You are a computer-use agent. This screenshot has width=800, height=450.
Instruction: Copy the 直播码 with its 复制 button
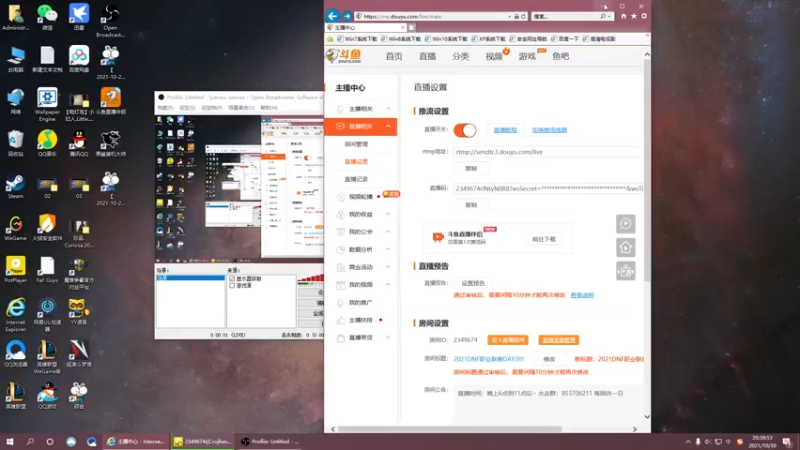pyautogui.click(x=471, y=205)
